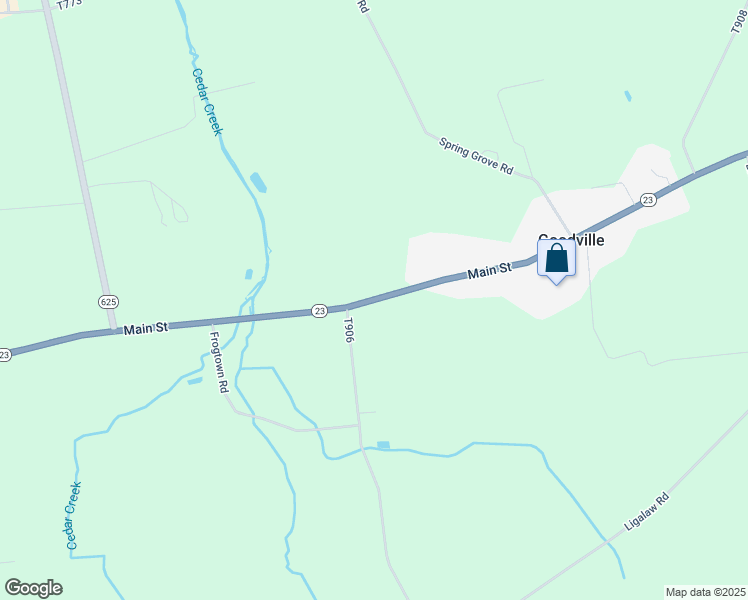This screenshot has height=600, width=748.
Task: Click the Route 23 shield near T906
Action: pyautogui.click(x=319, y=311)
